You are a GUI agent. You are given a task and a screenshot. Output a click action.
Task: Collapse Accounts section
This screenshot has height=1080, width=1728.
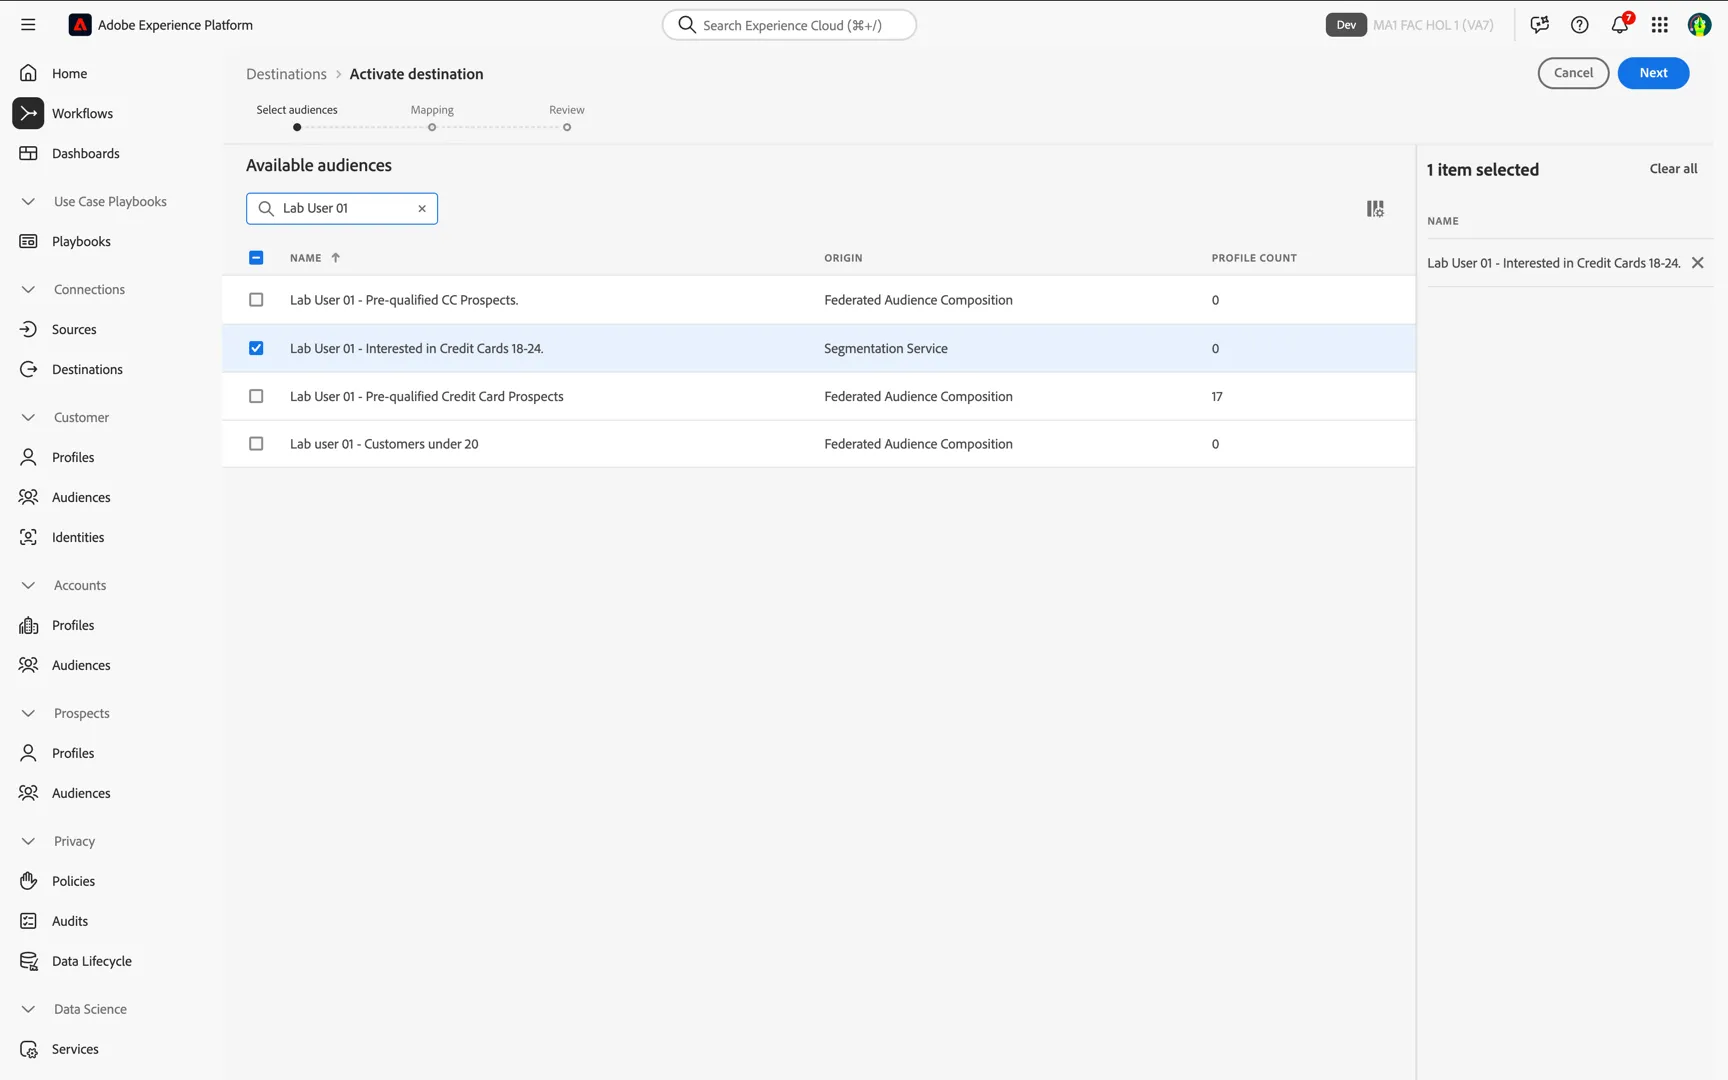coord(28,585)
